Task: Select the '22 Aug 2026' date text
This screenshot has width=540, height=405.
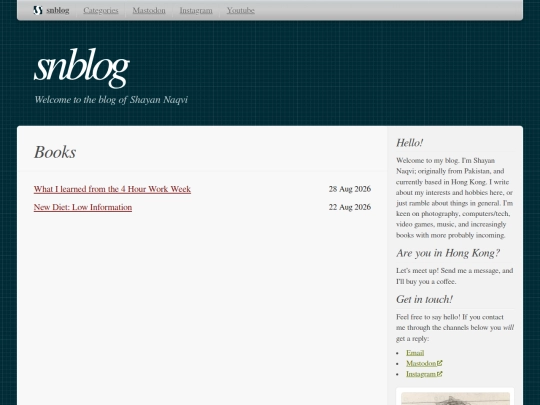Action: click(x=350, y=207)
